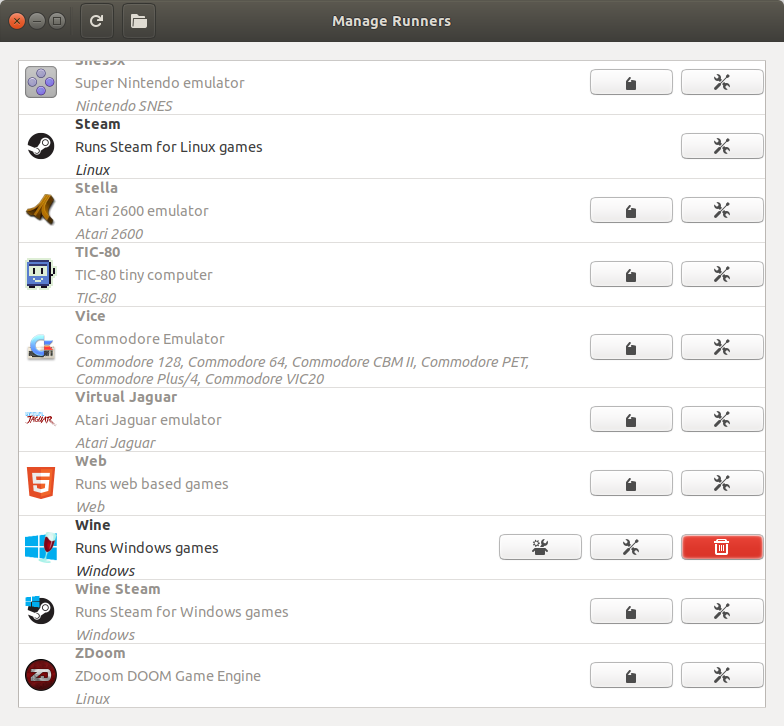
Task: Refresh the runners list
Action: (x=96, y=21)
